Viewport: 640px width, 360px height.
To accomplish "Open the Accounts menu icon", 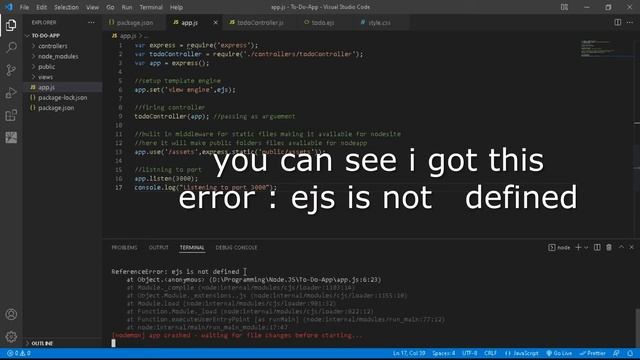I will [11, 314].
